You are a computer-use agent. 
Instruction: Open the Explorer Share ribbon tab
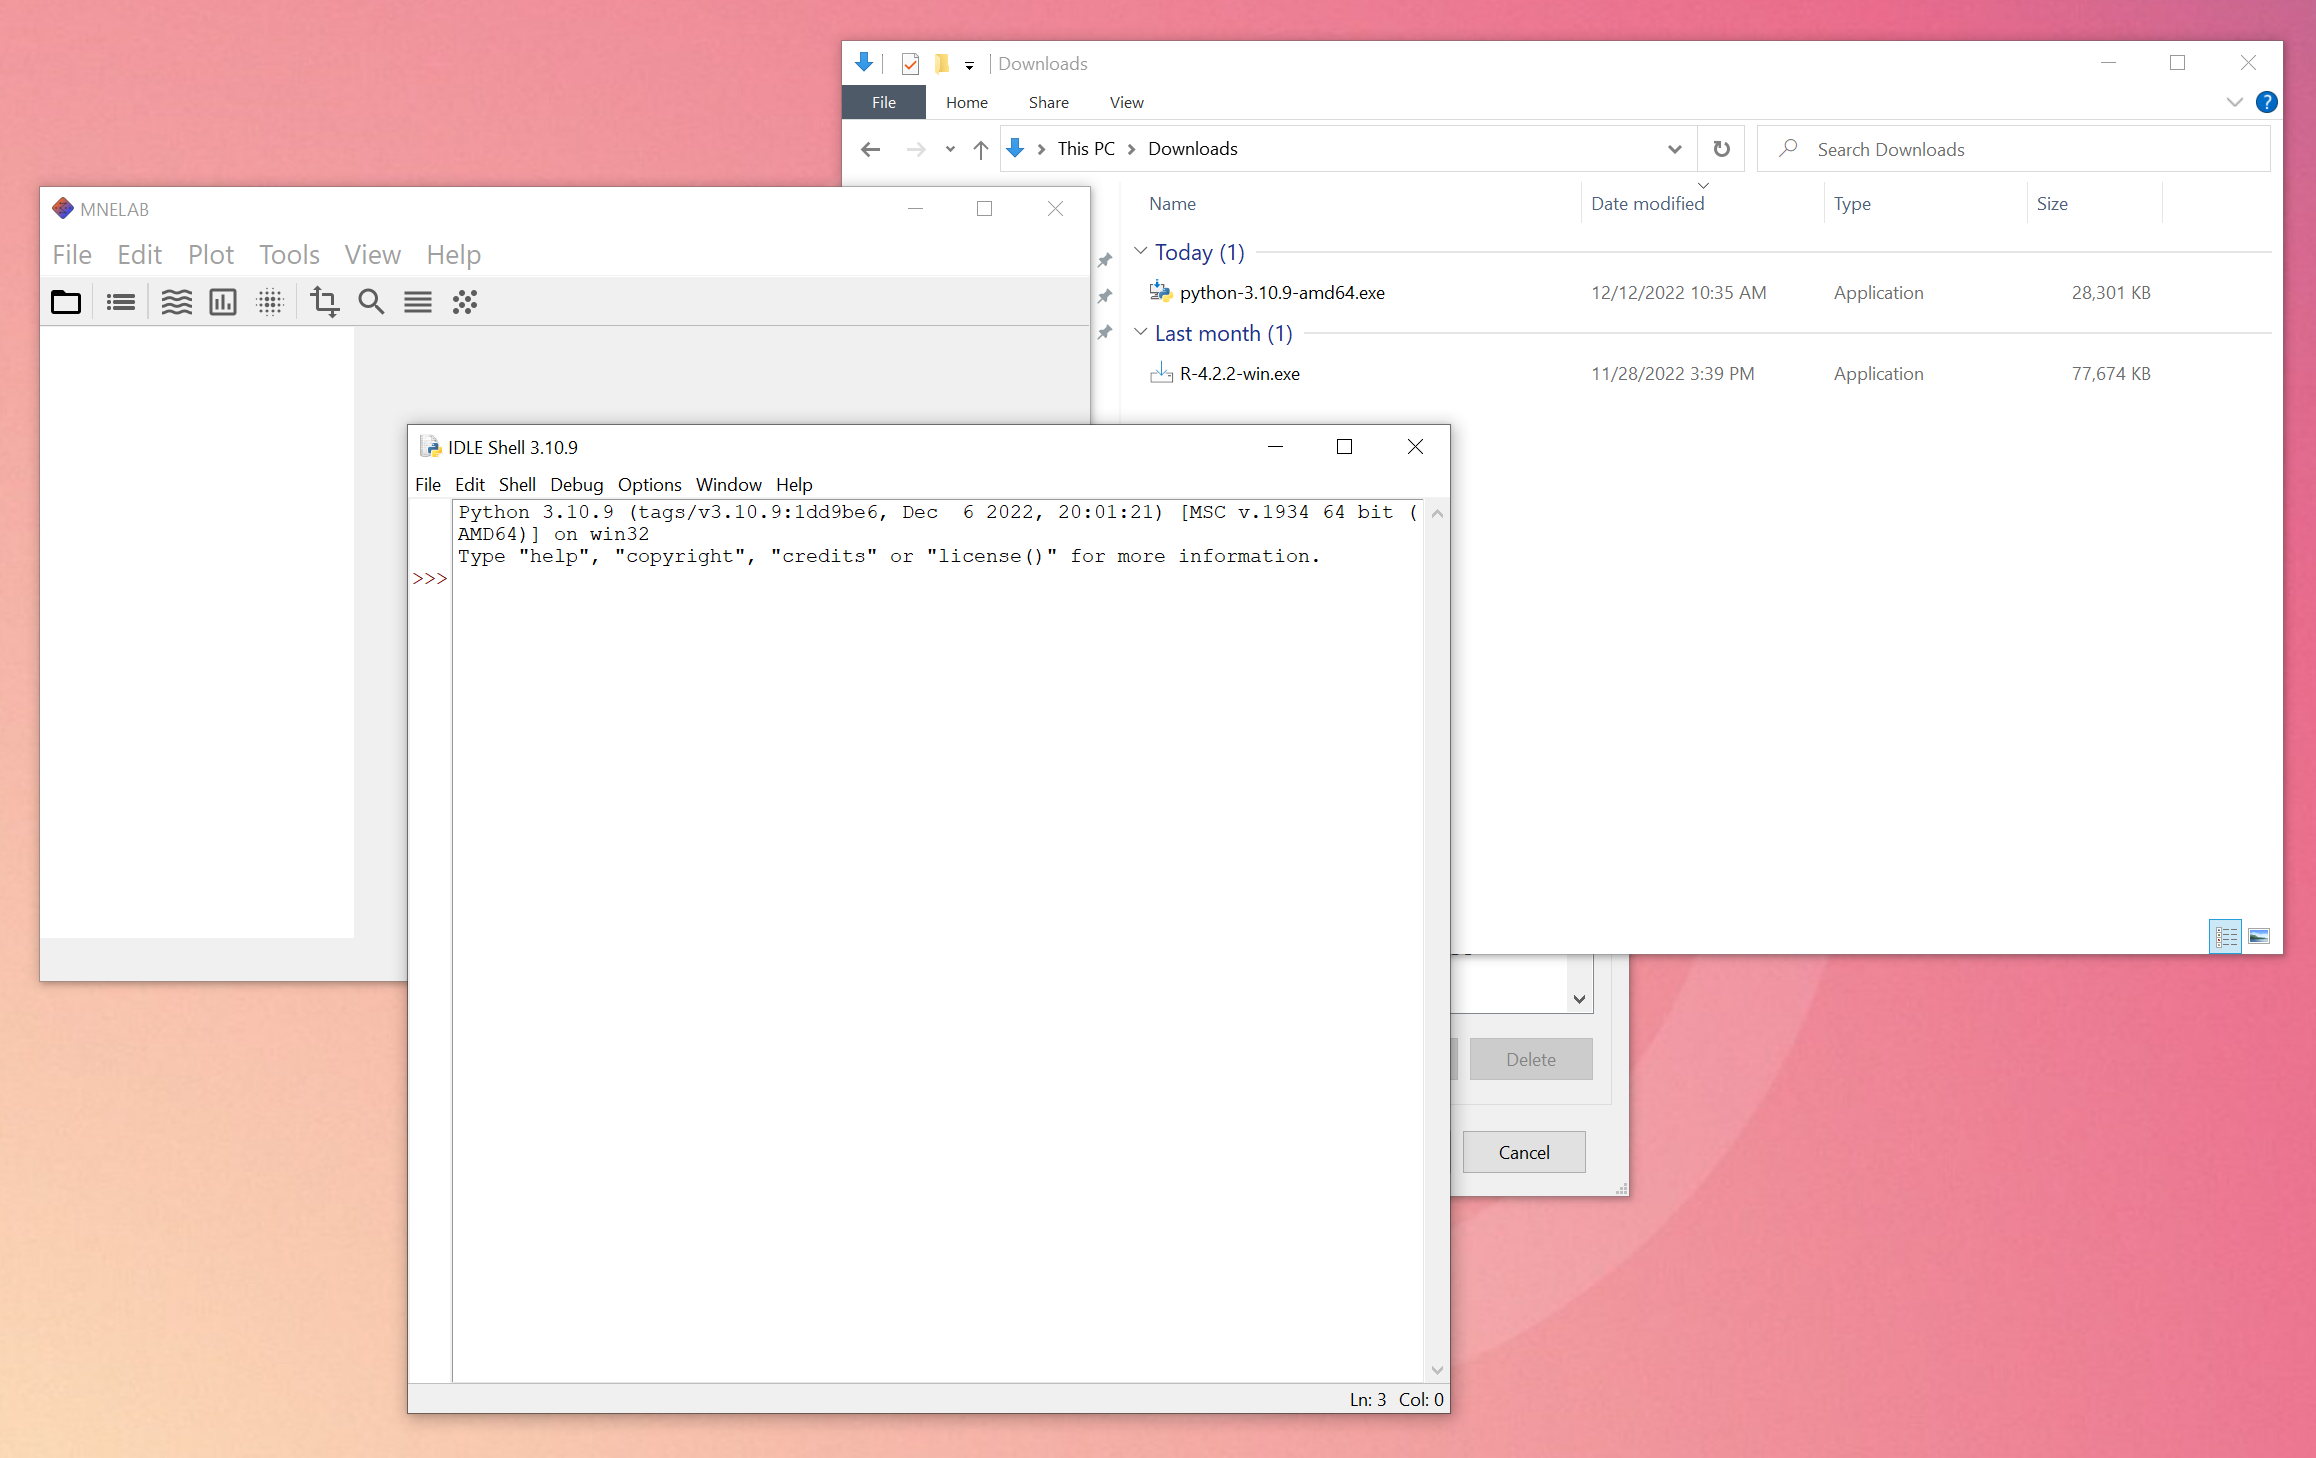click(1048, 102)
